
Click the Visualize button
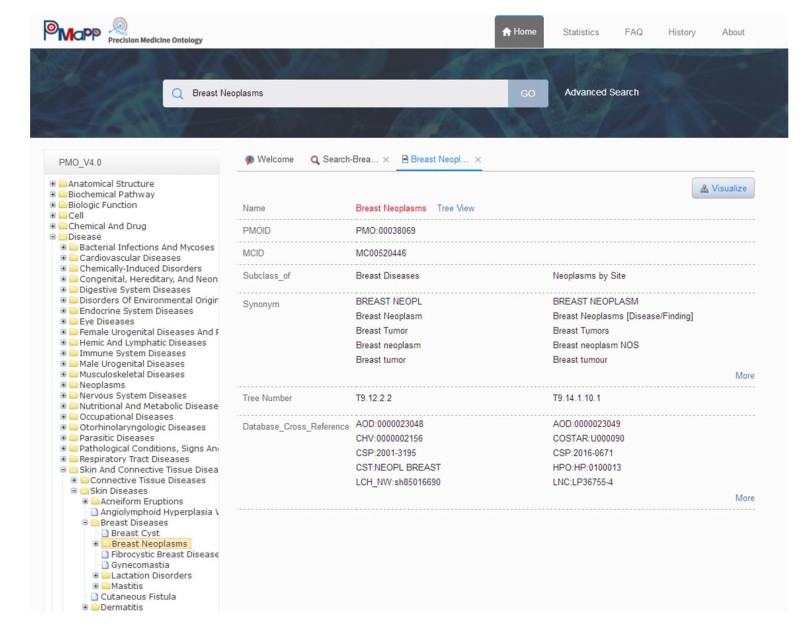click(723, 187)
